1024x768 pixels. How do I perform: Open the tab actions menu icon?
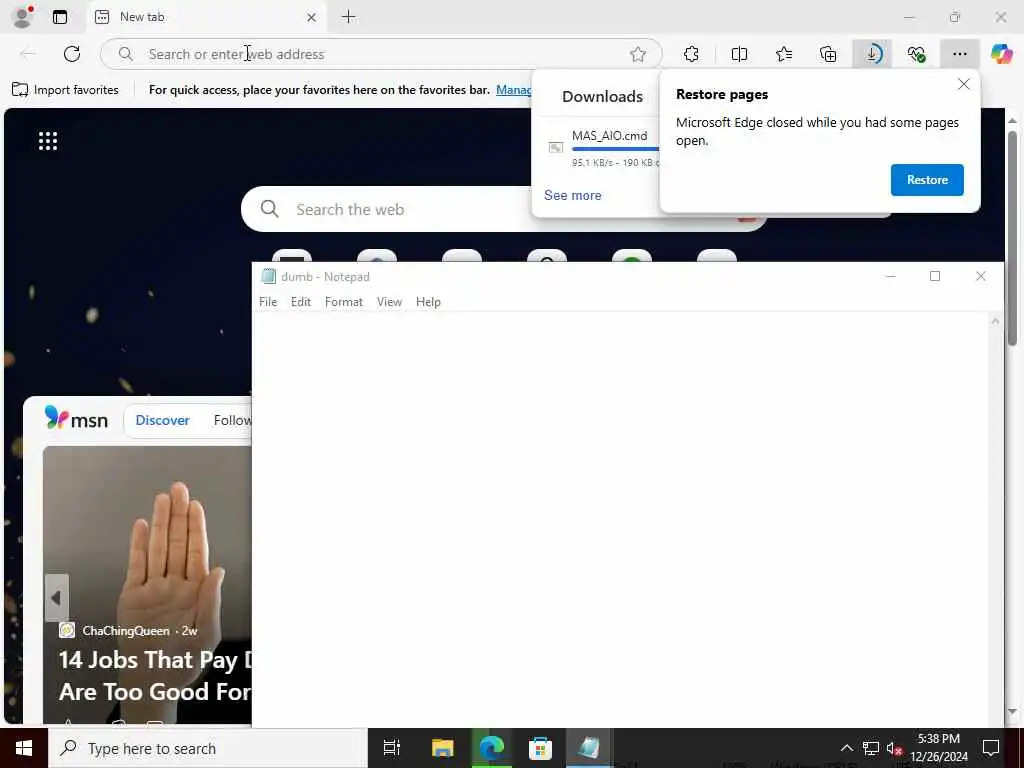point(60,17)
